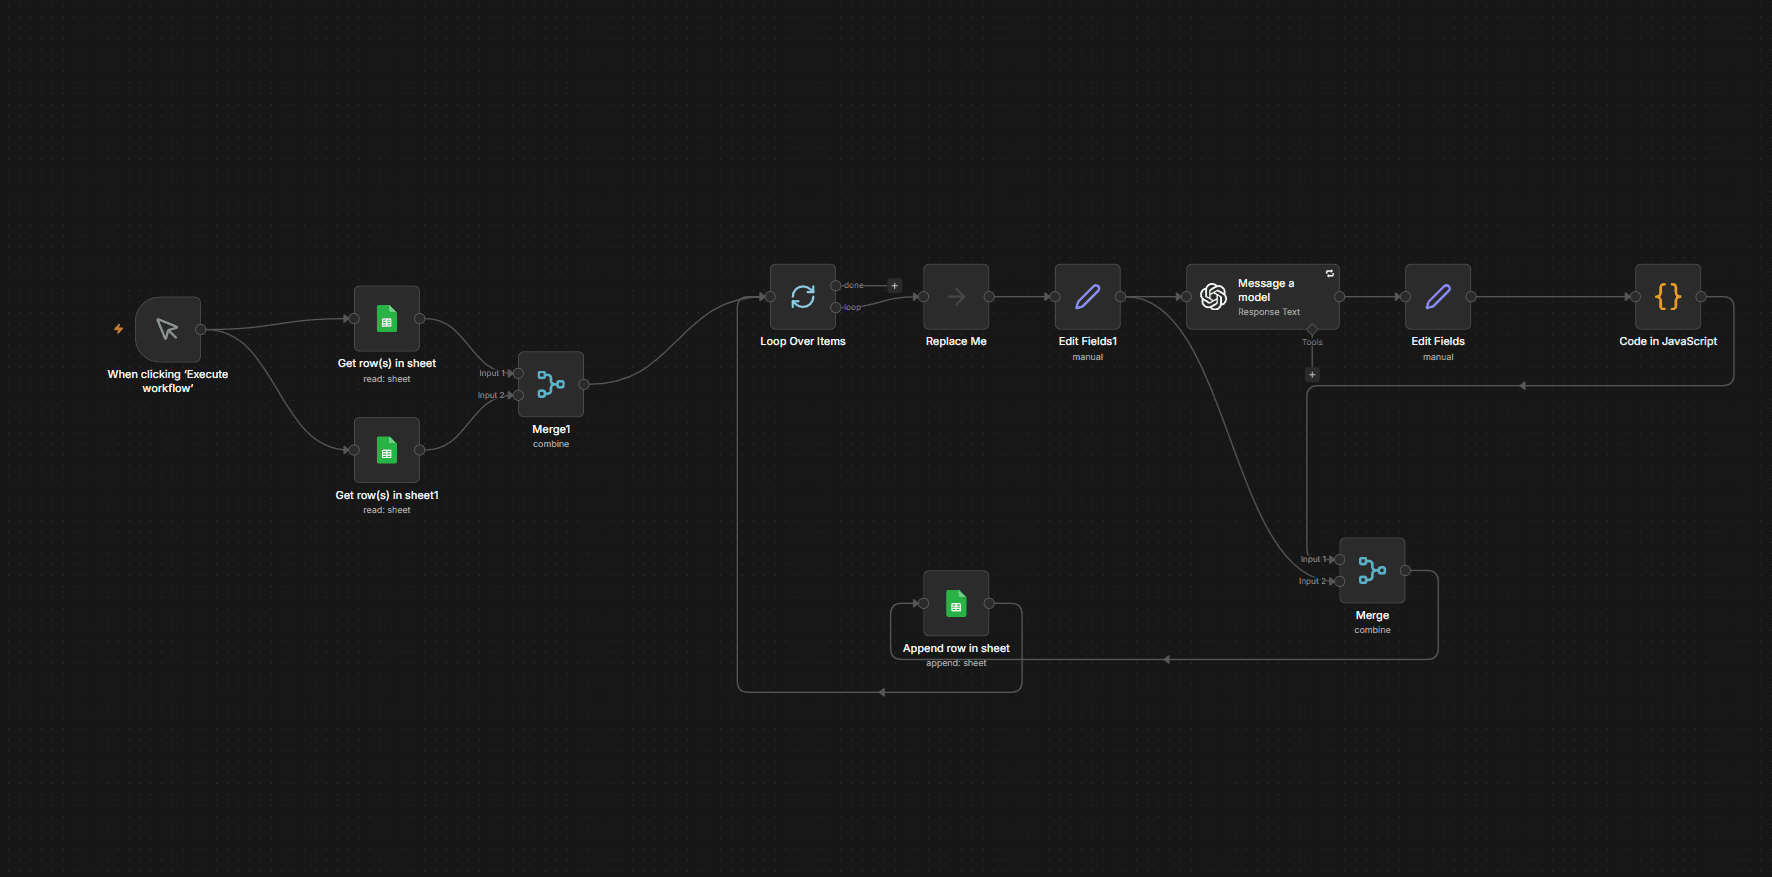Image resolution: width=1772 pixels, height=877 pixels.
Task: Select the "Response Text" subtitle
Action: pos(1269,312)
